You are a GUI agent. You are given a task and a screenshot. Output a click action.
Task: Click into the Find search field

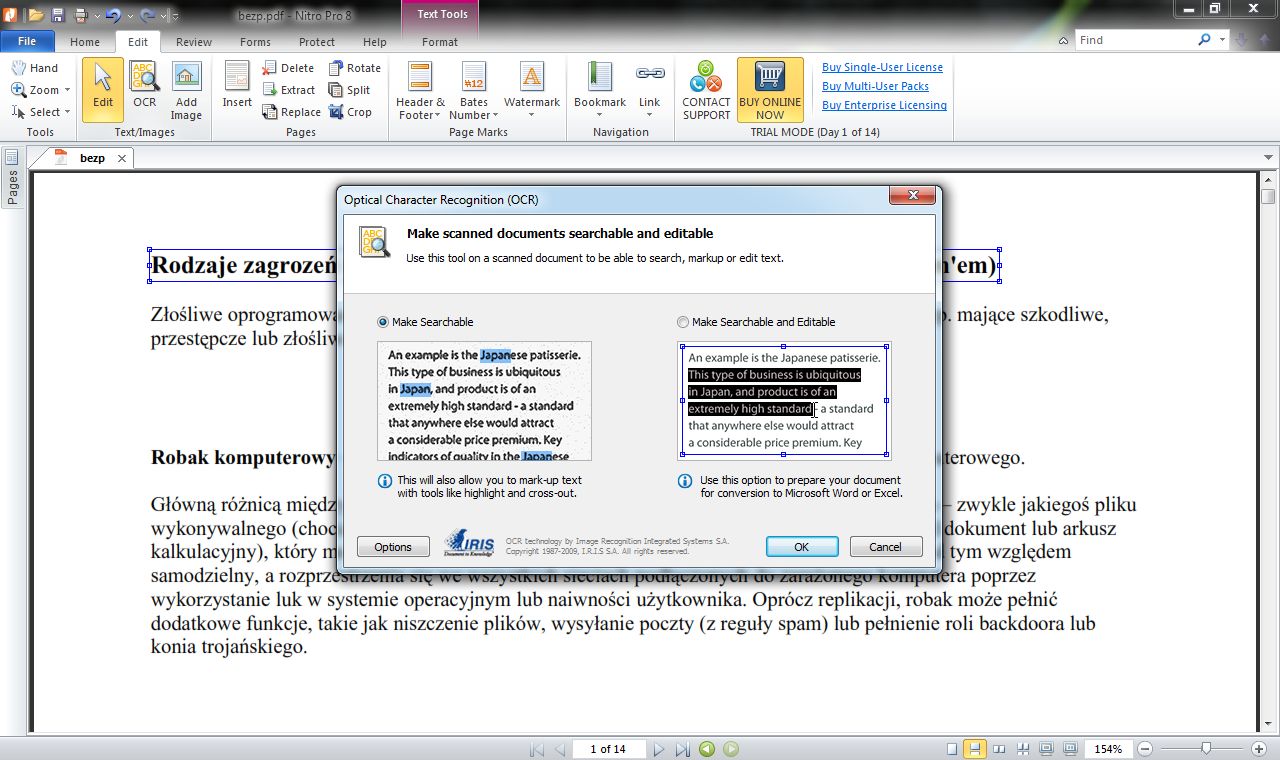click(1135, 40)
